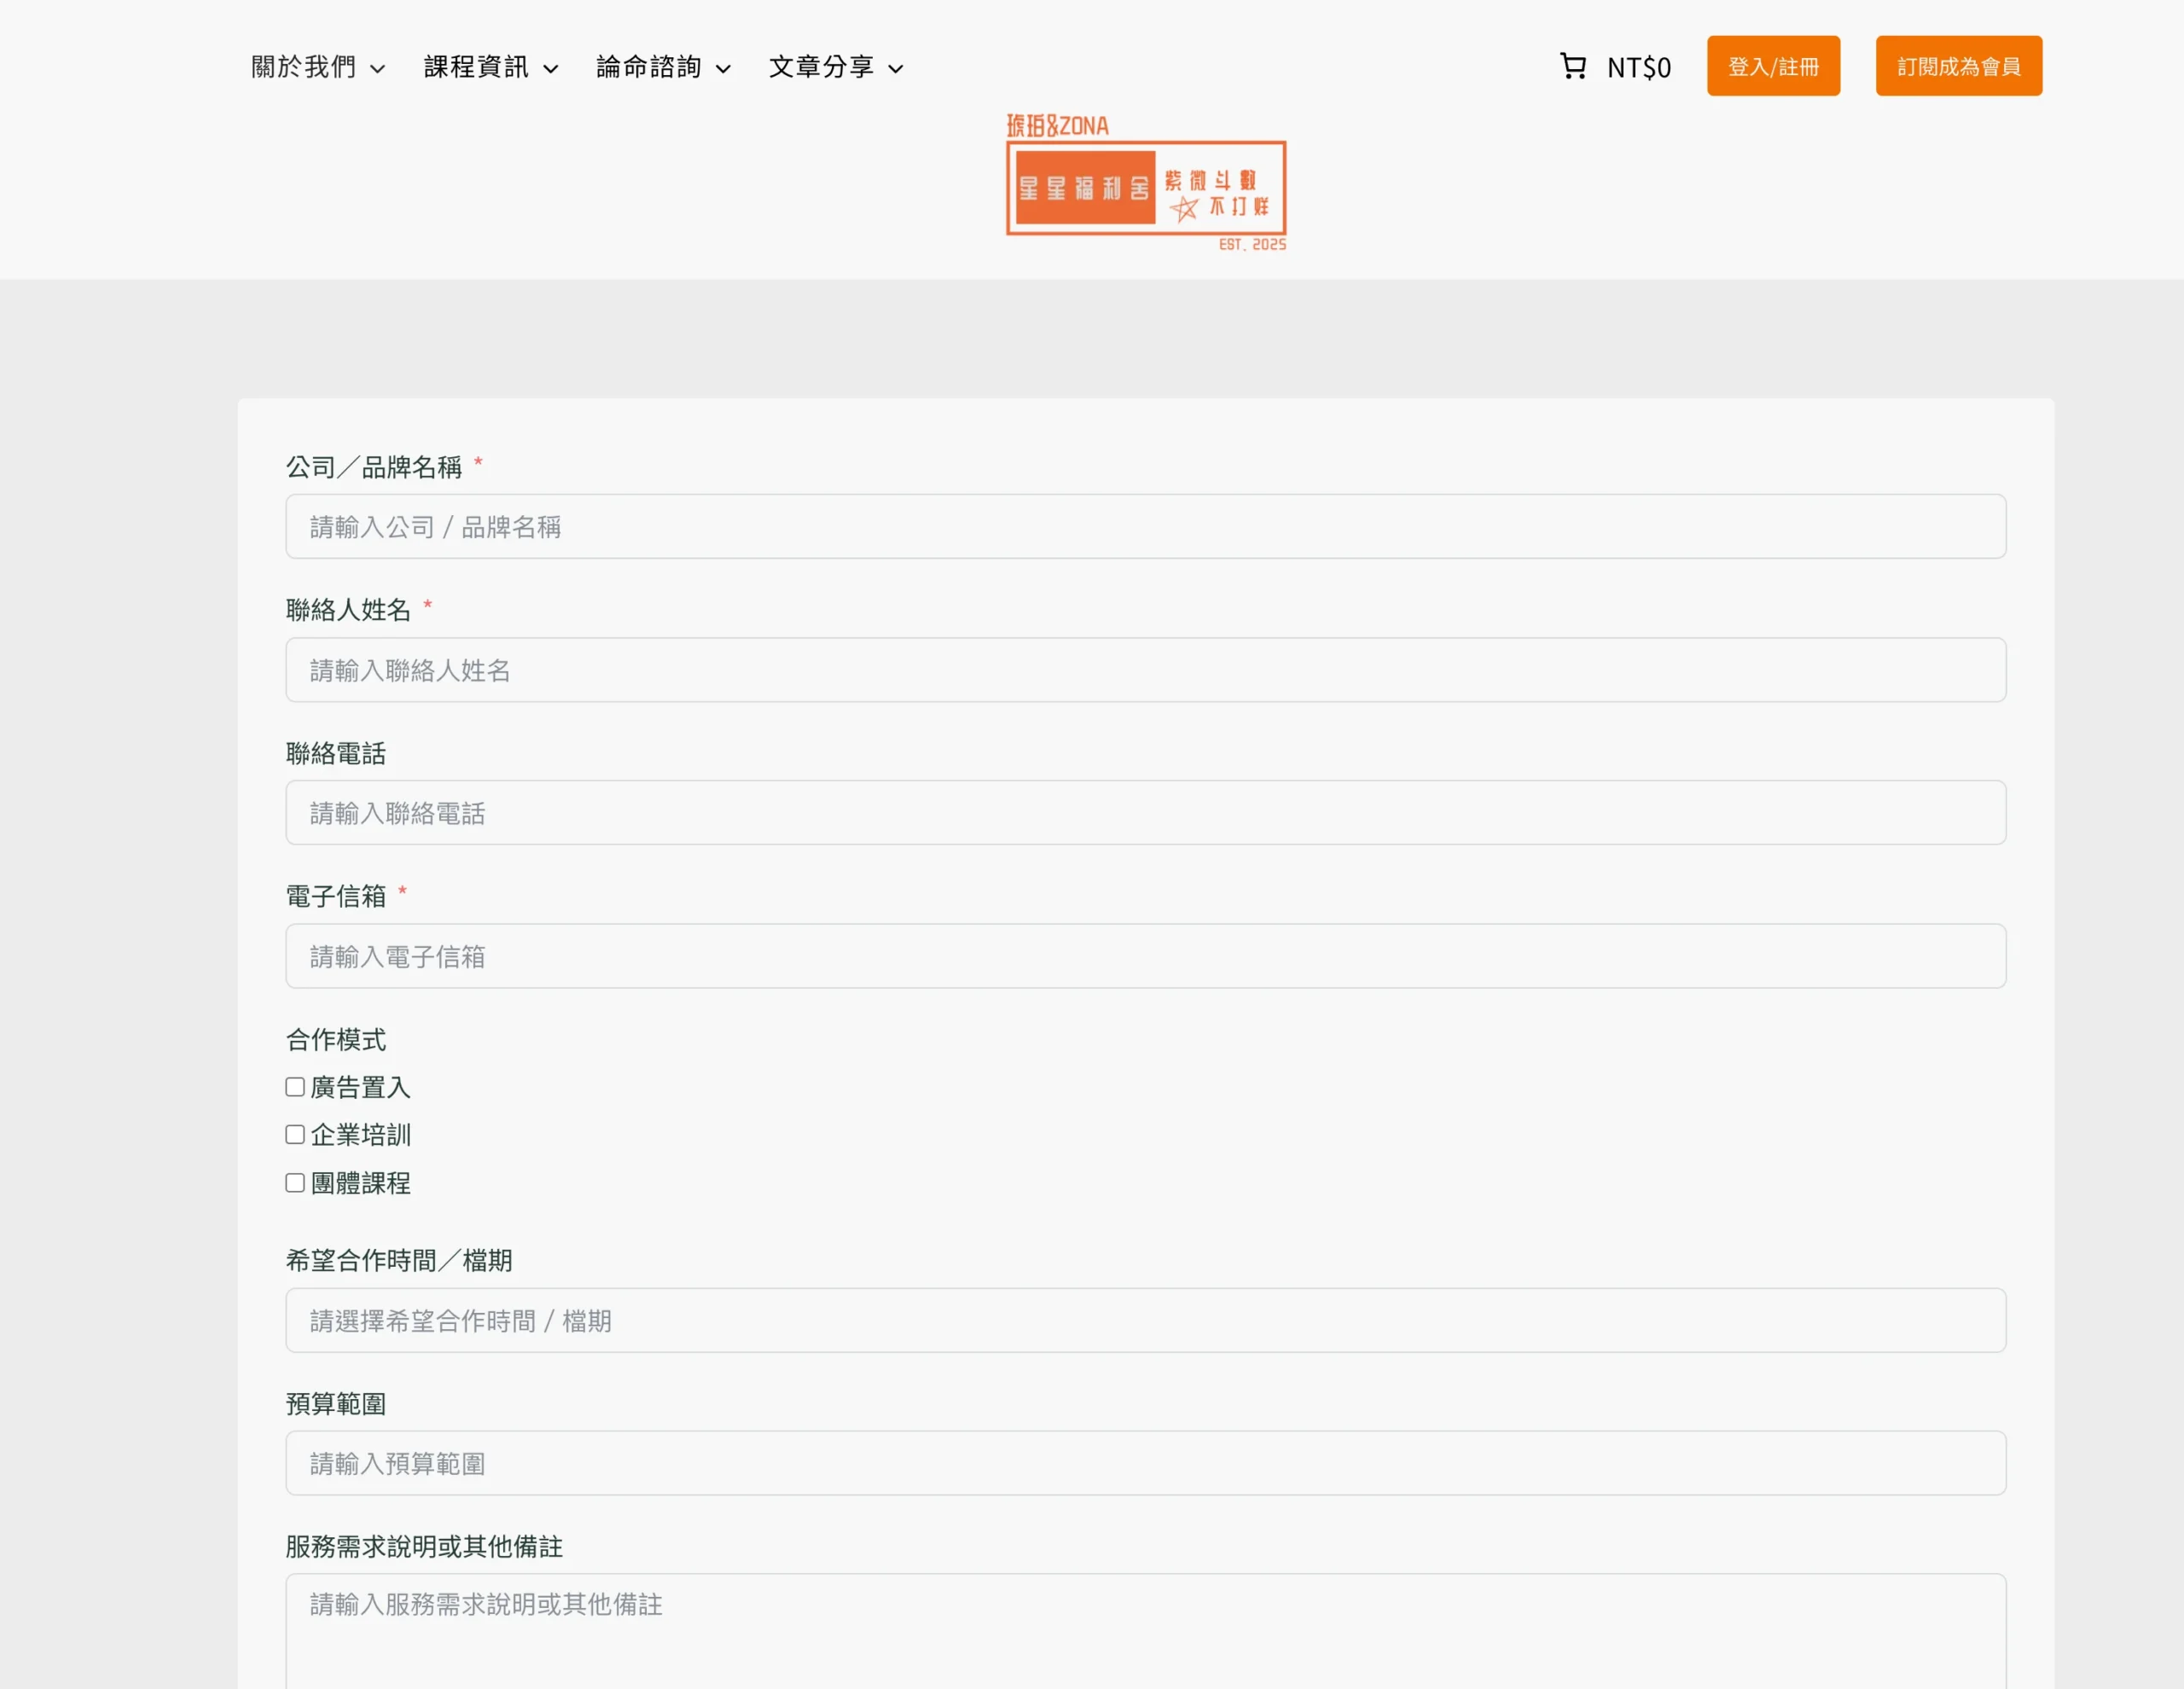This screenshot has width=2184, height=1689.
Task: Open the 課程資訊 menu item
Action: (476, 67)
